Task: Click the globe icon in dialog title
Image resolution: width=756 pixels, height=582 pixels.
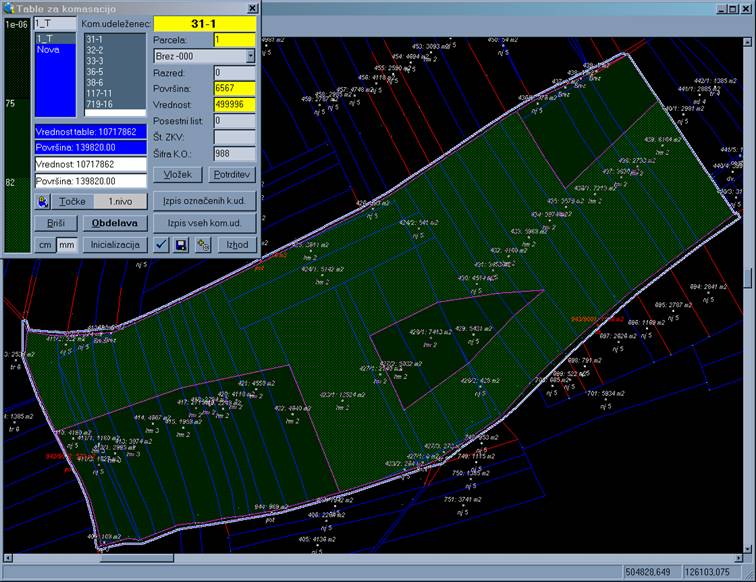Action: click(x=9, y=7)
